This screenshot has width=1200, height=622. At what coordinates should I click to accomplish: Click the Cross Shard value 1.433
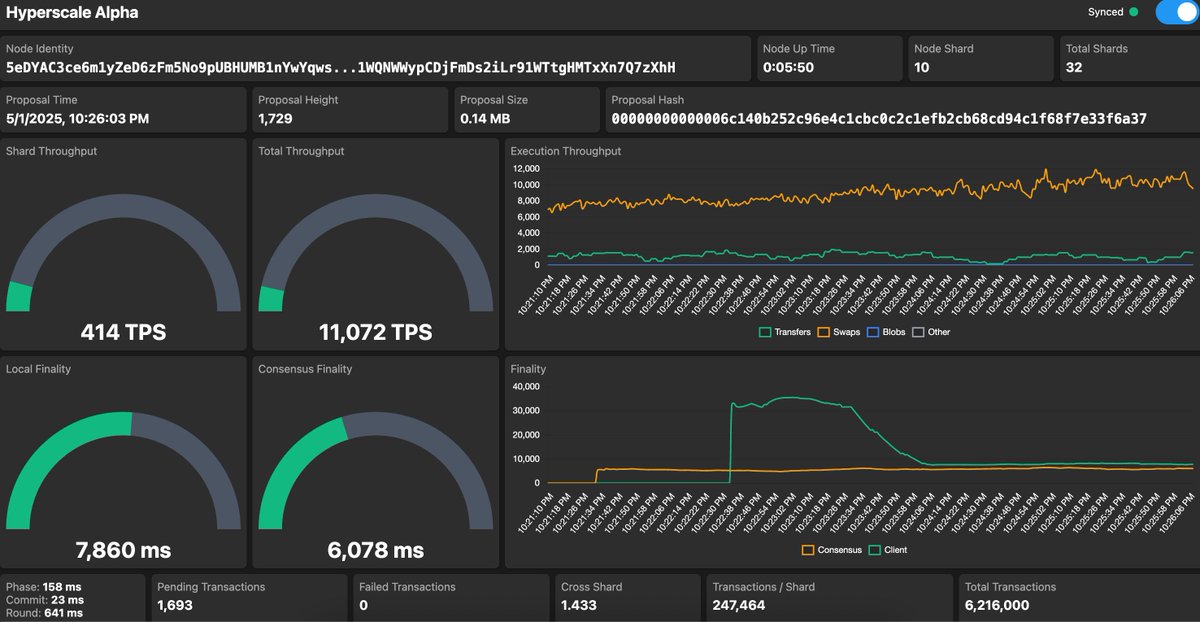pyautogui.click(x=581, y=605)
